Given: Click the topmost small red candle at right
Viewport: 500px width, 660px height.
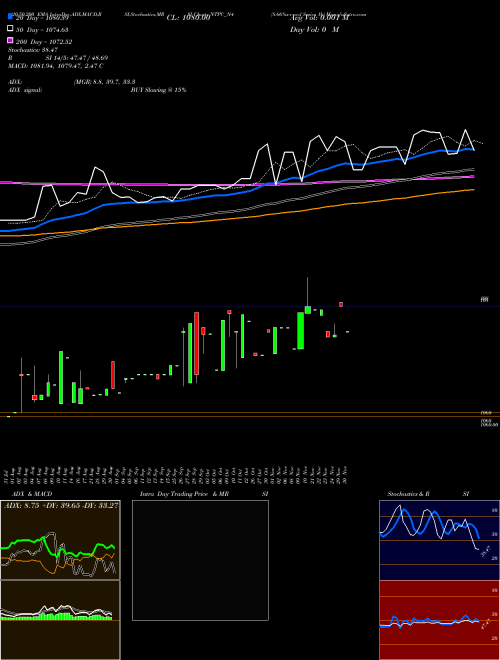Looking at the screenshot, I should [341, 304].
